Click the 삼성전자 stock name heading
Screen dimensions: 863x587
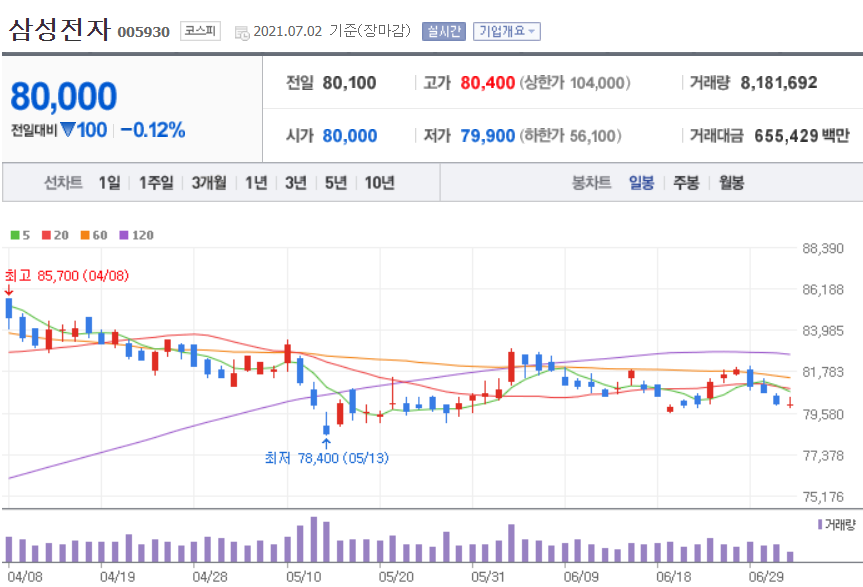(59, 29)
